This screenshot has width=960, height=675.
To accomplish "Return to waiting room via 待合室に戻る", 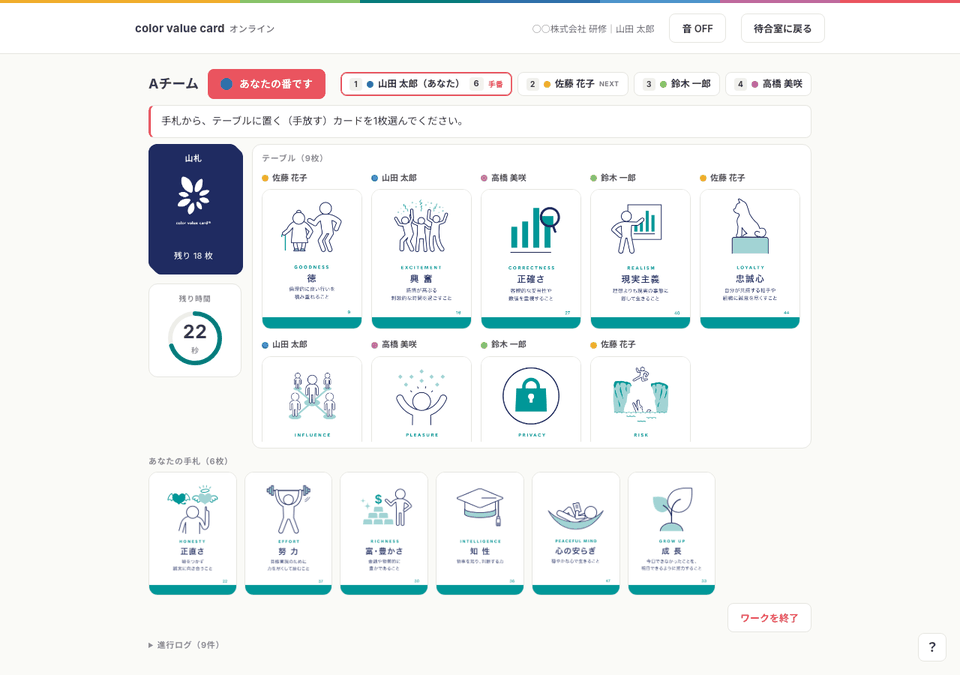I will tap(782, 28).
